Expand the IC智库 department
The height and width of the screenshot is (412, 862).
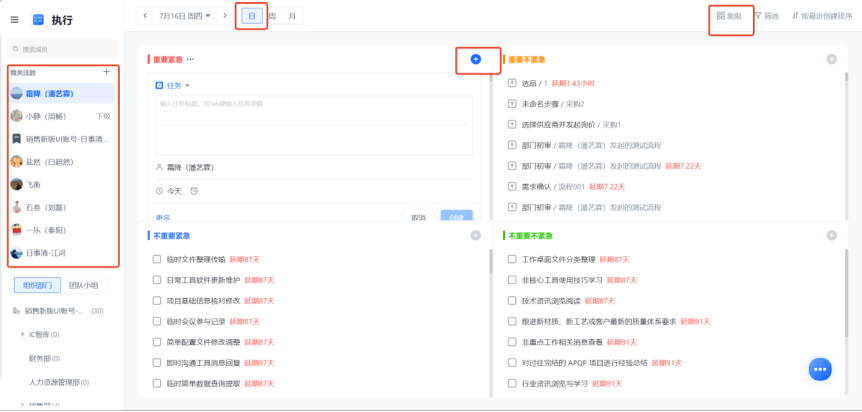coord(23,334)
